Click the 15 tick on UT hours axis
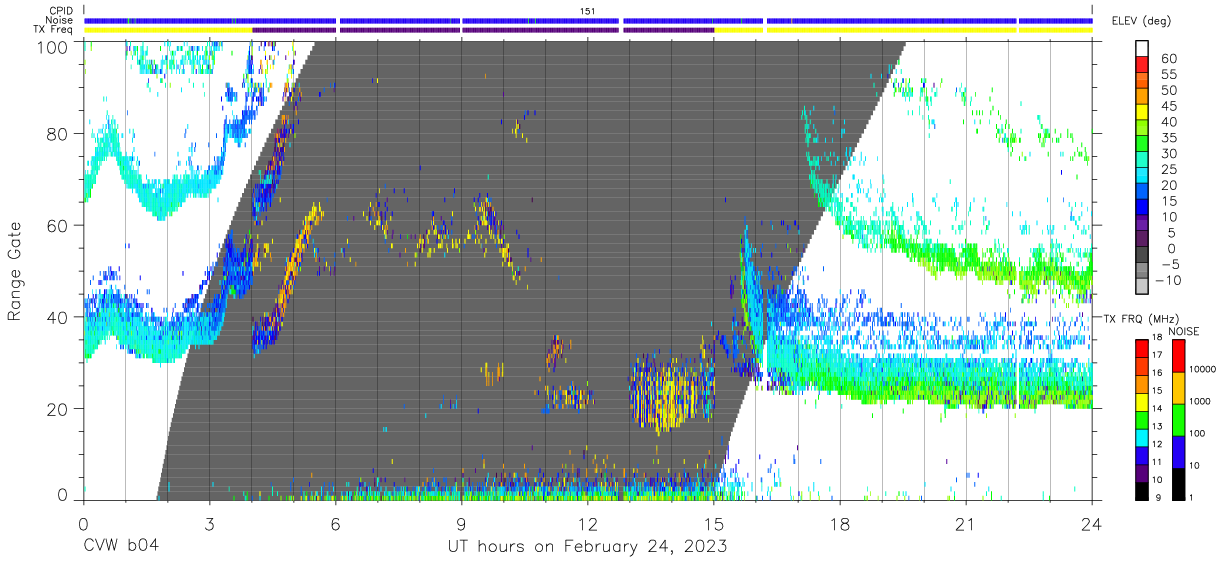The image size is (1228, 567). (714, 523)
